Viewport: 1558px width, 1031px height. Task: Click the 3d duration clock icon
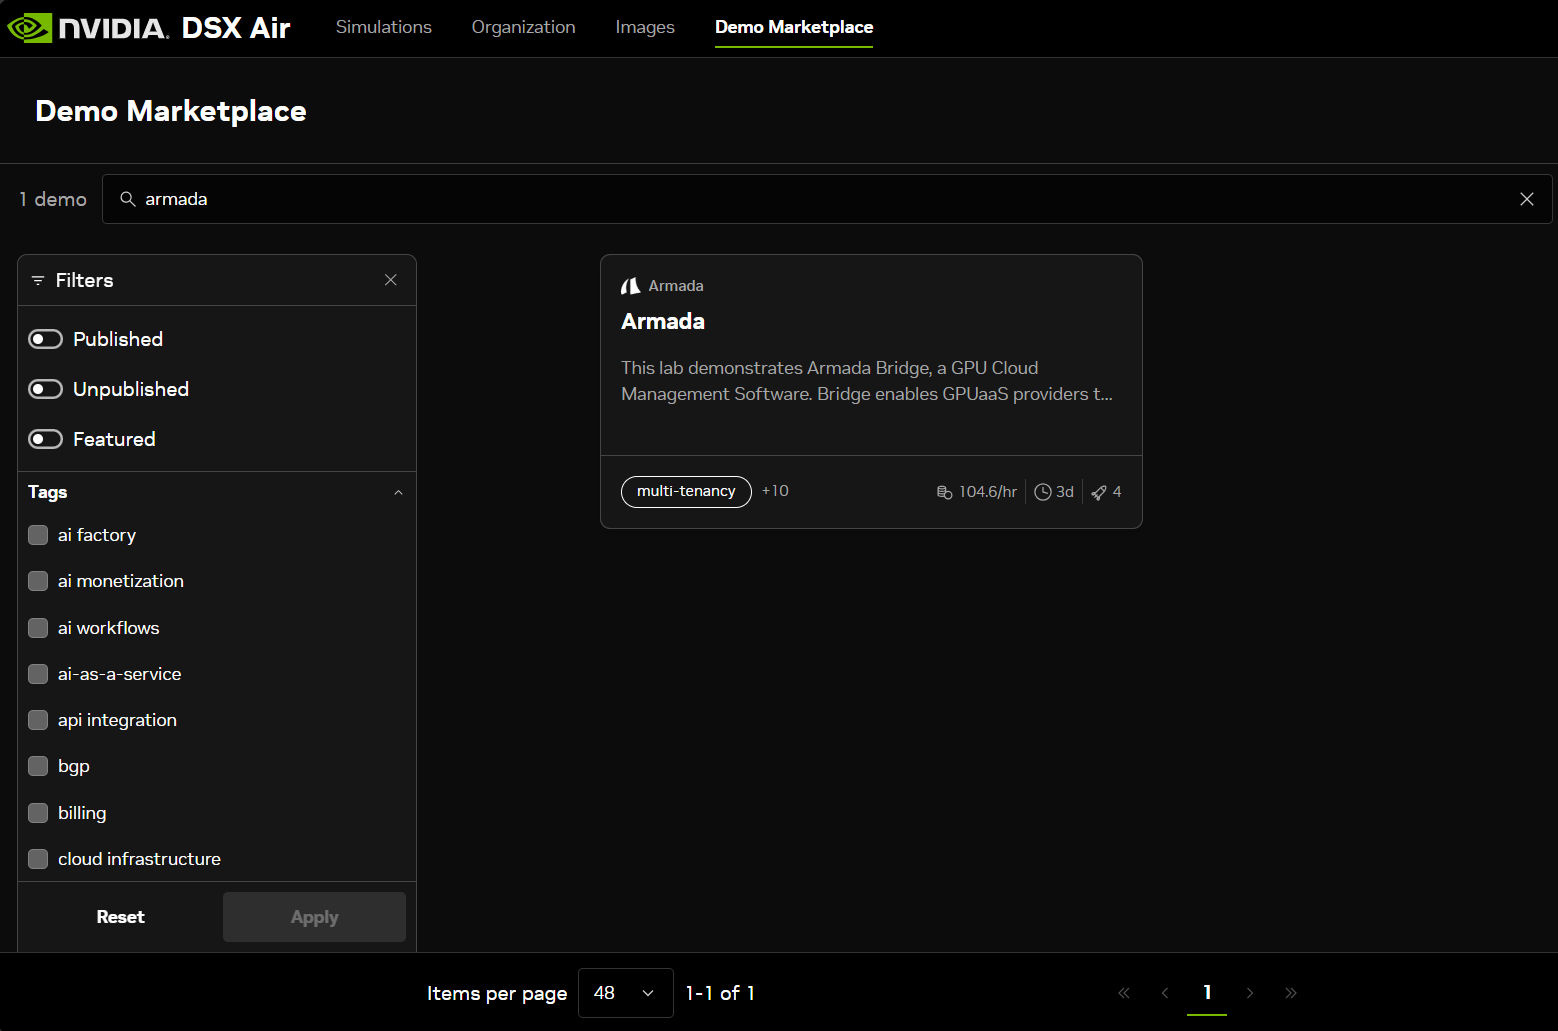coord(1043,492)
